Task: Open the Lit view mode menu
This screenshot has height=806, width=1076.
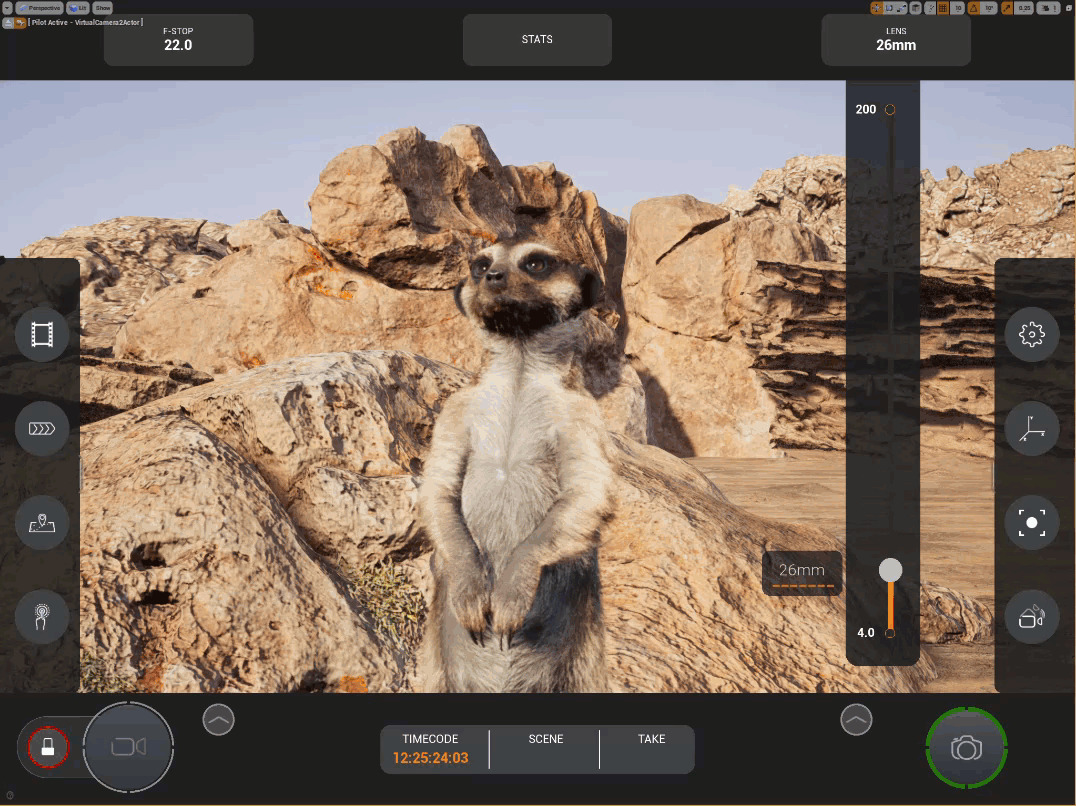Action: coord(79,8)
